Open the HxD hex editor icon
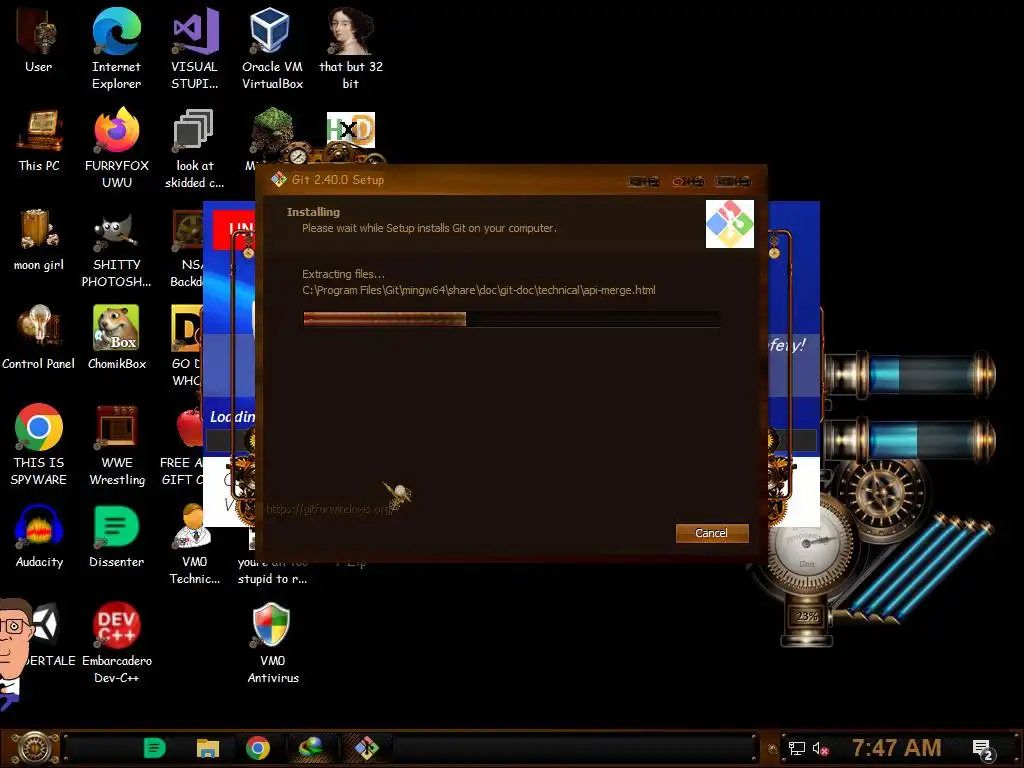This screenshot has height=768, width=1024. (x=351, y=129)
